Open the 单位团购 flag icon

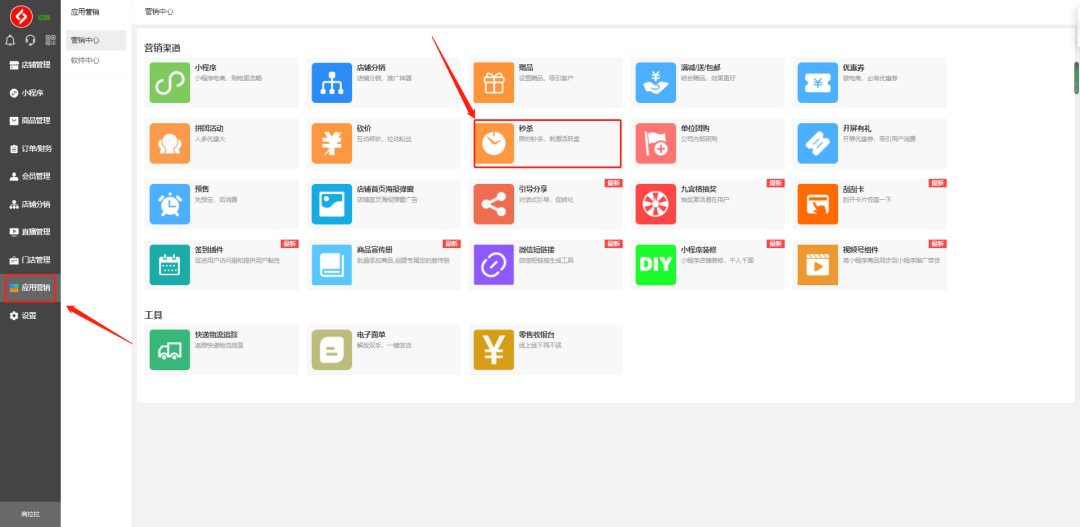[x=656, y=143]
